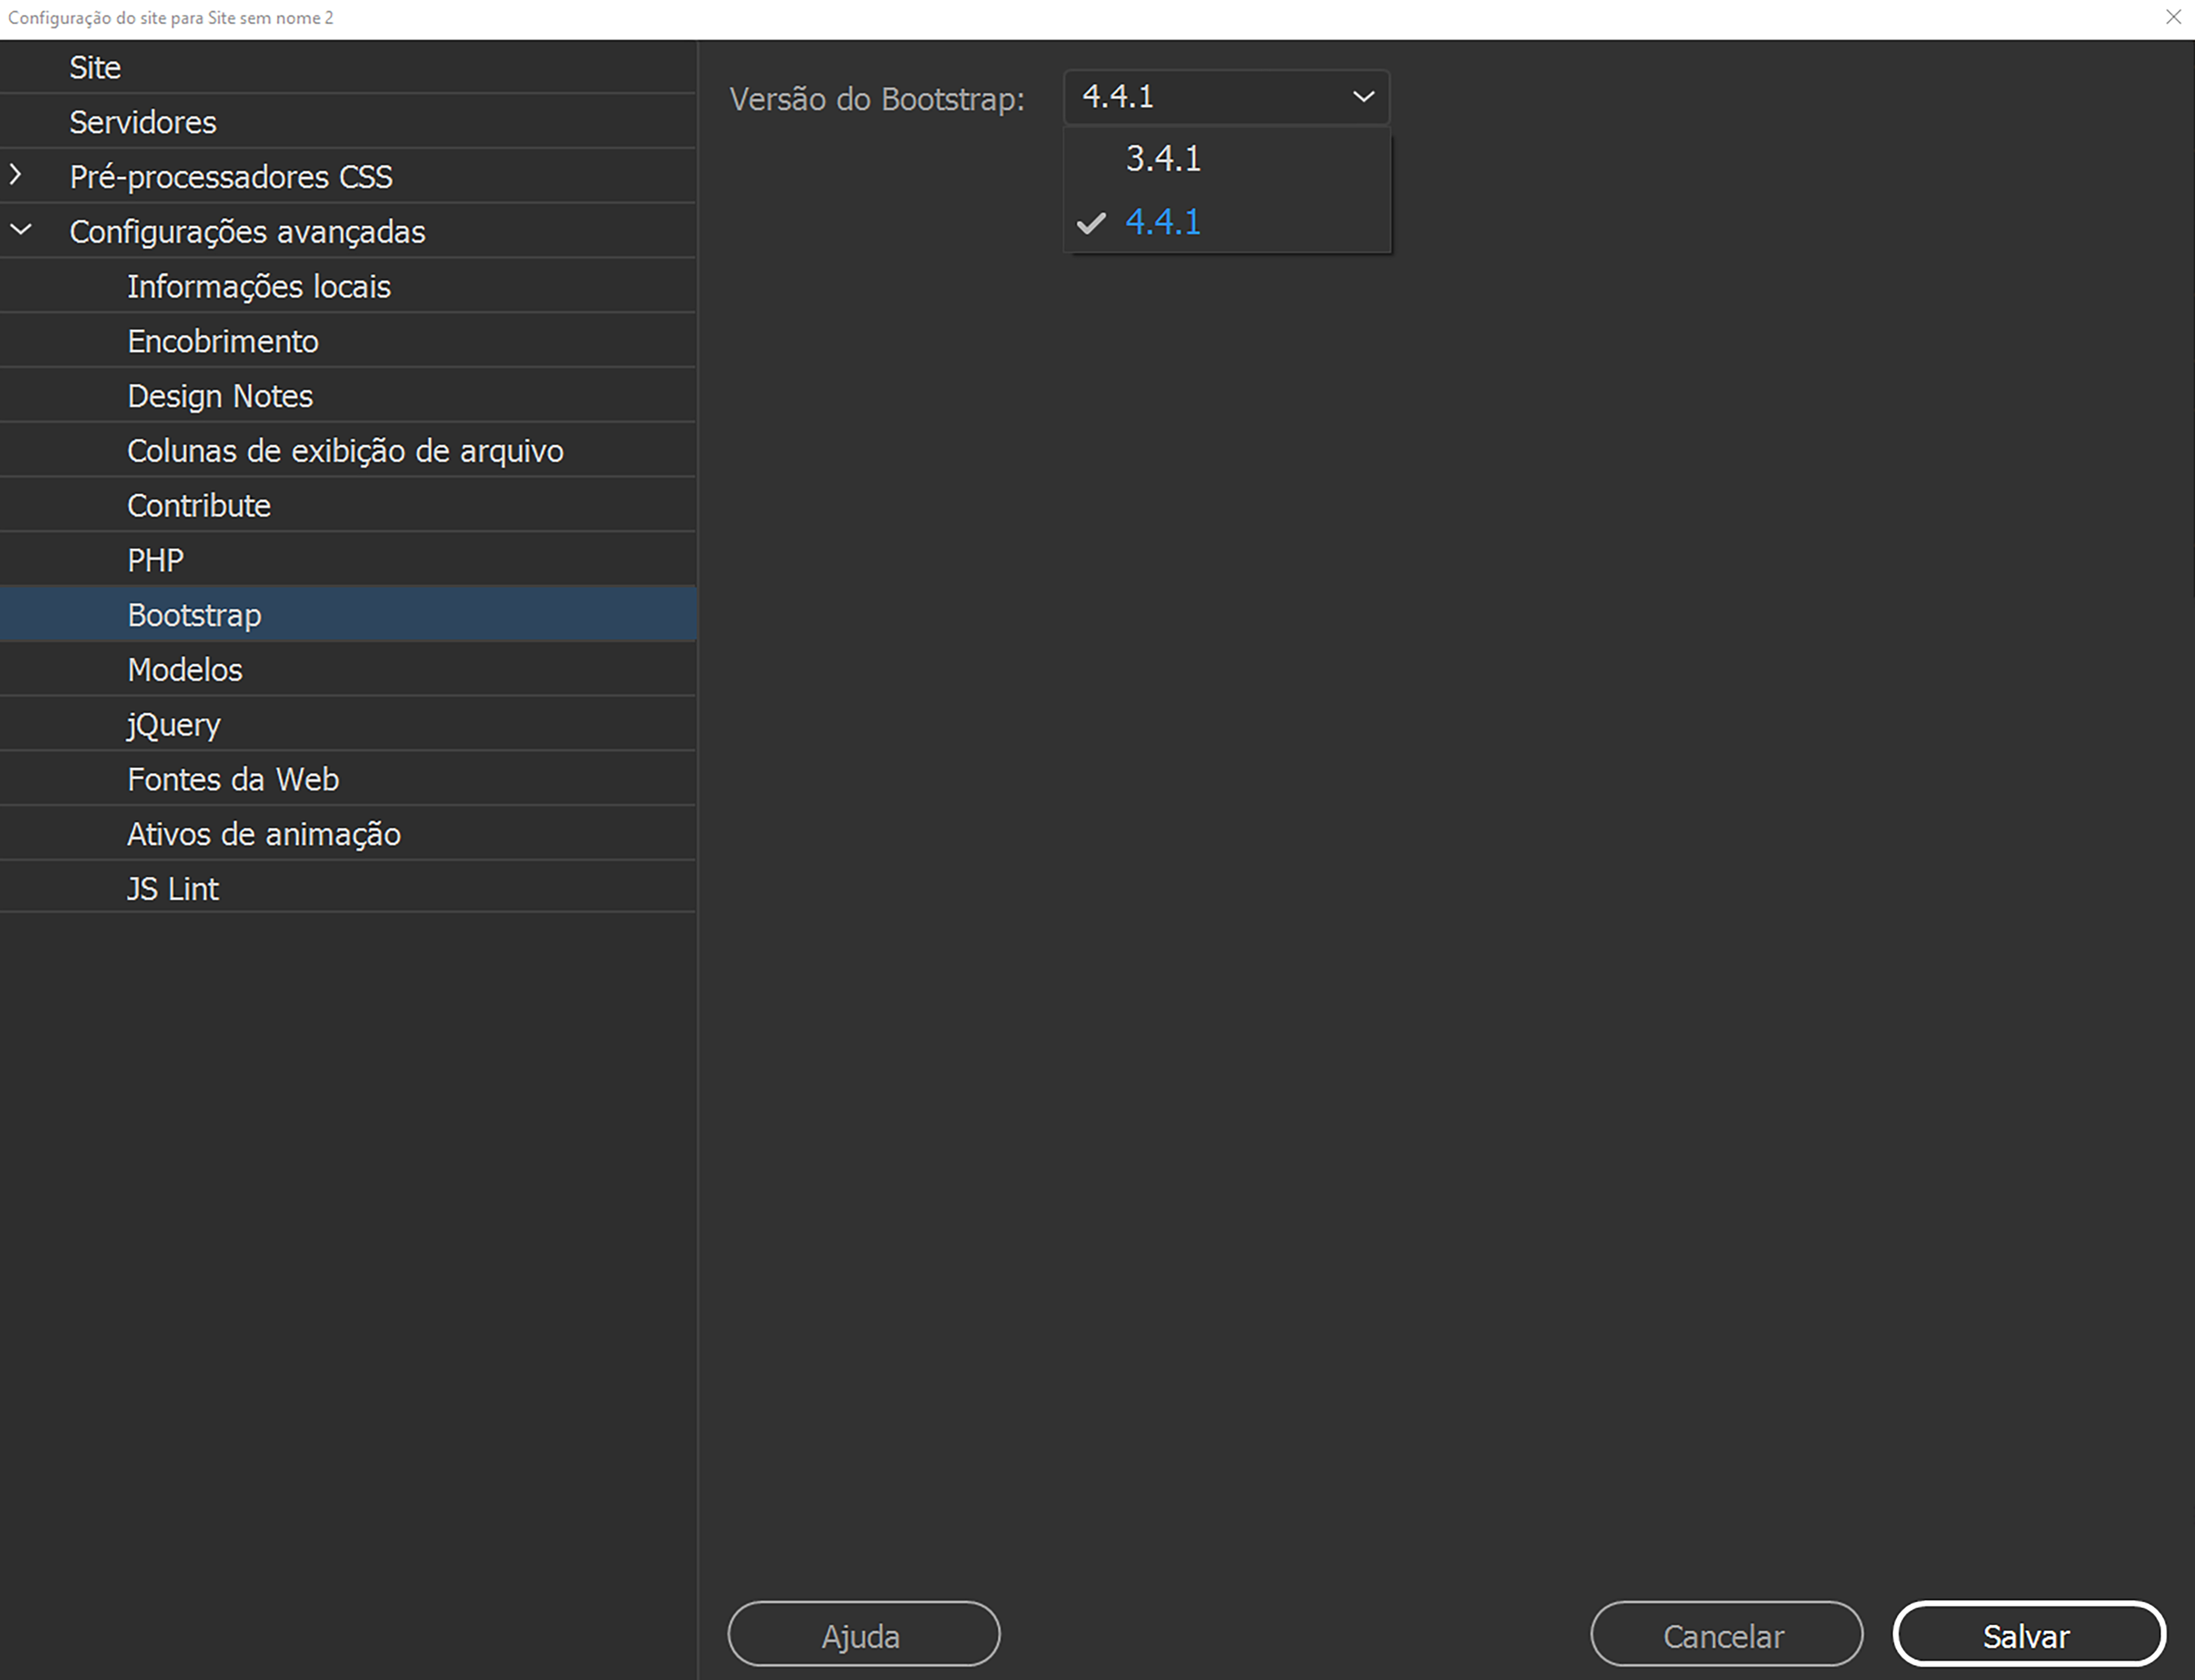This screenshot has width=2195, height=1680.
Task: Select Design Notes in the sidebar
Action: click(220, 395)
